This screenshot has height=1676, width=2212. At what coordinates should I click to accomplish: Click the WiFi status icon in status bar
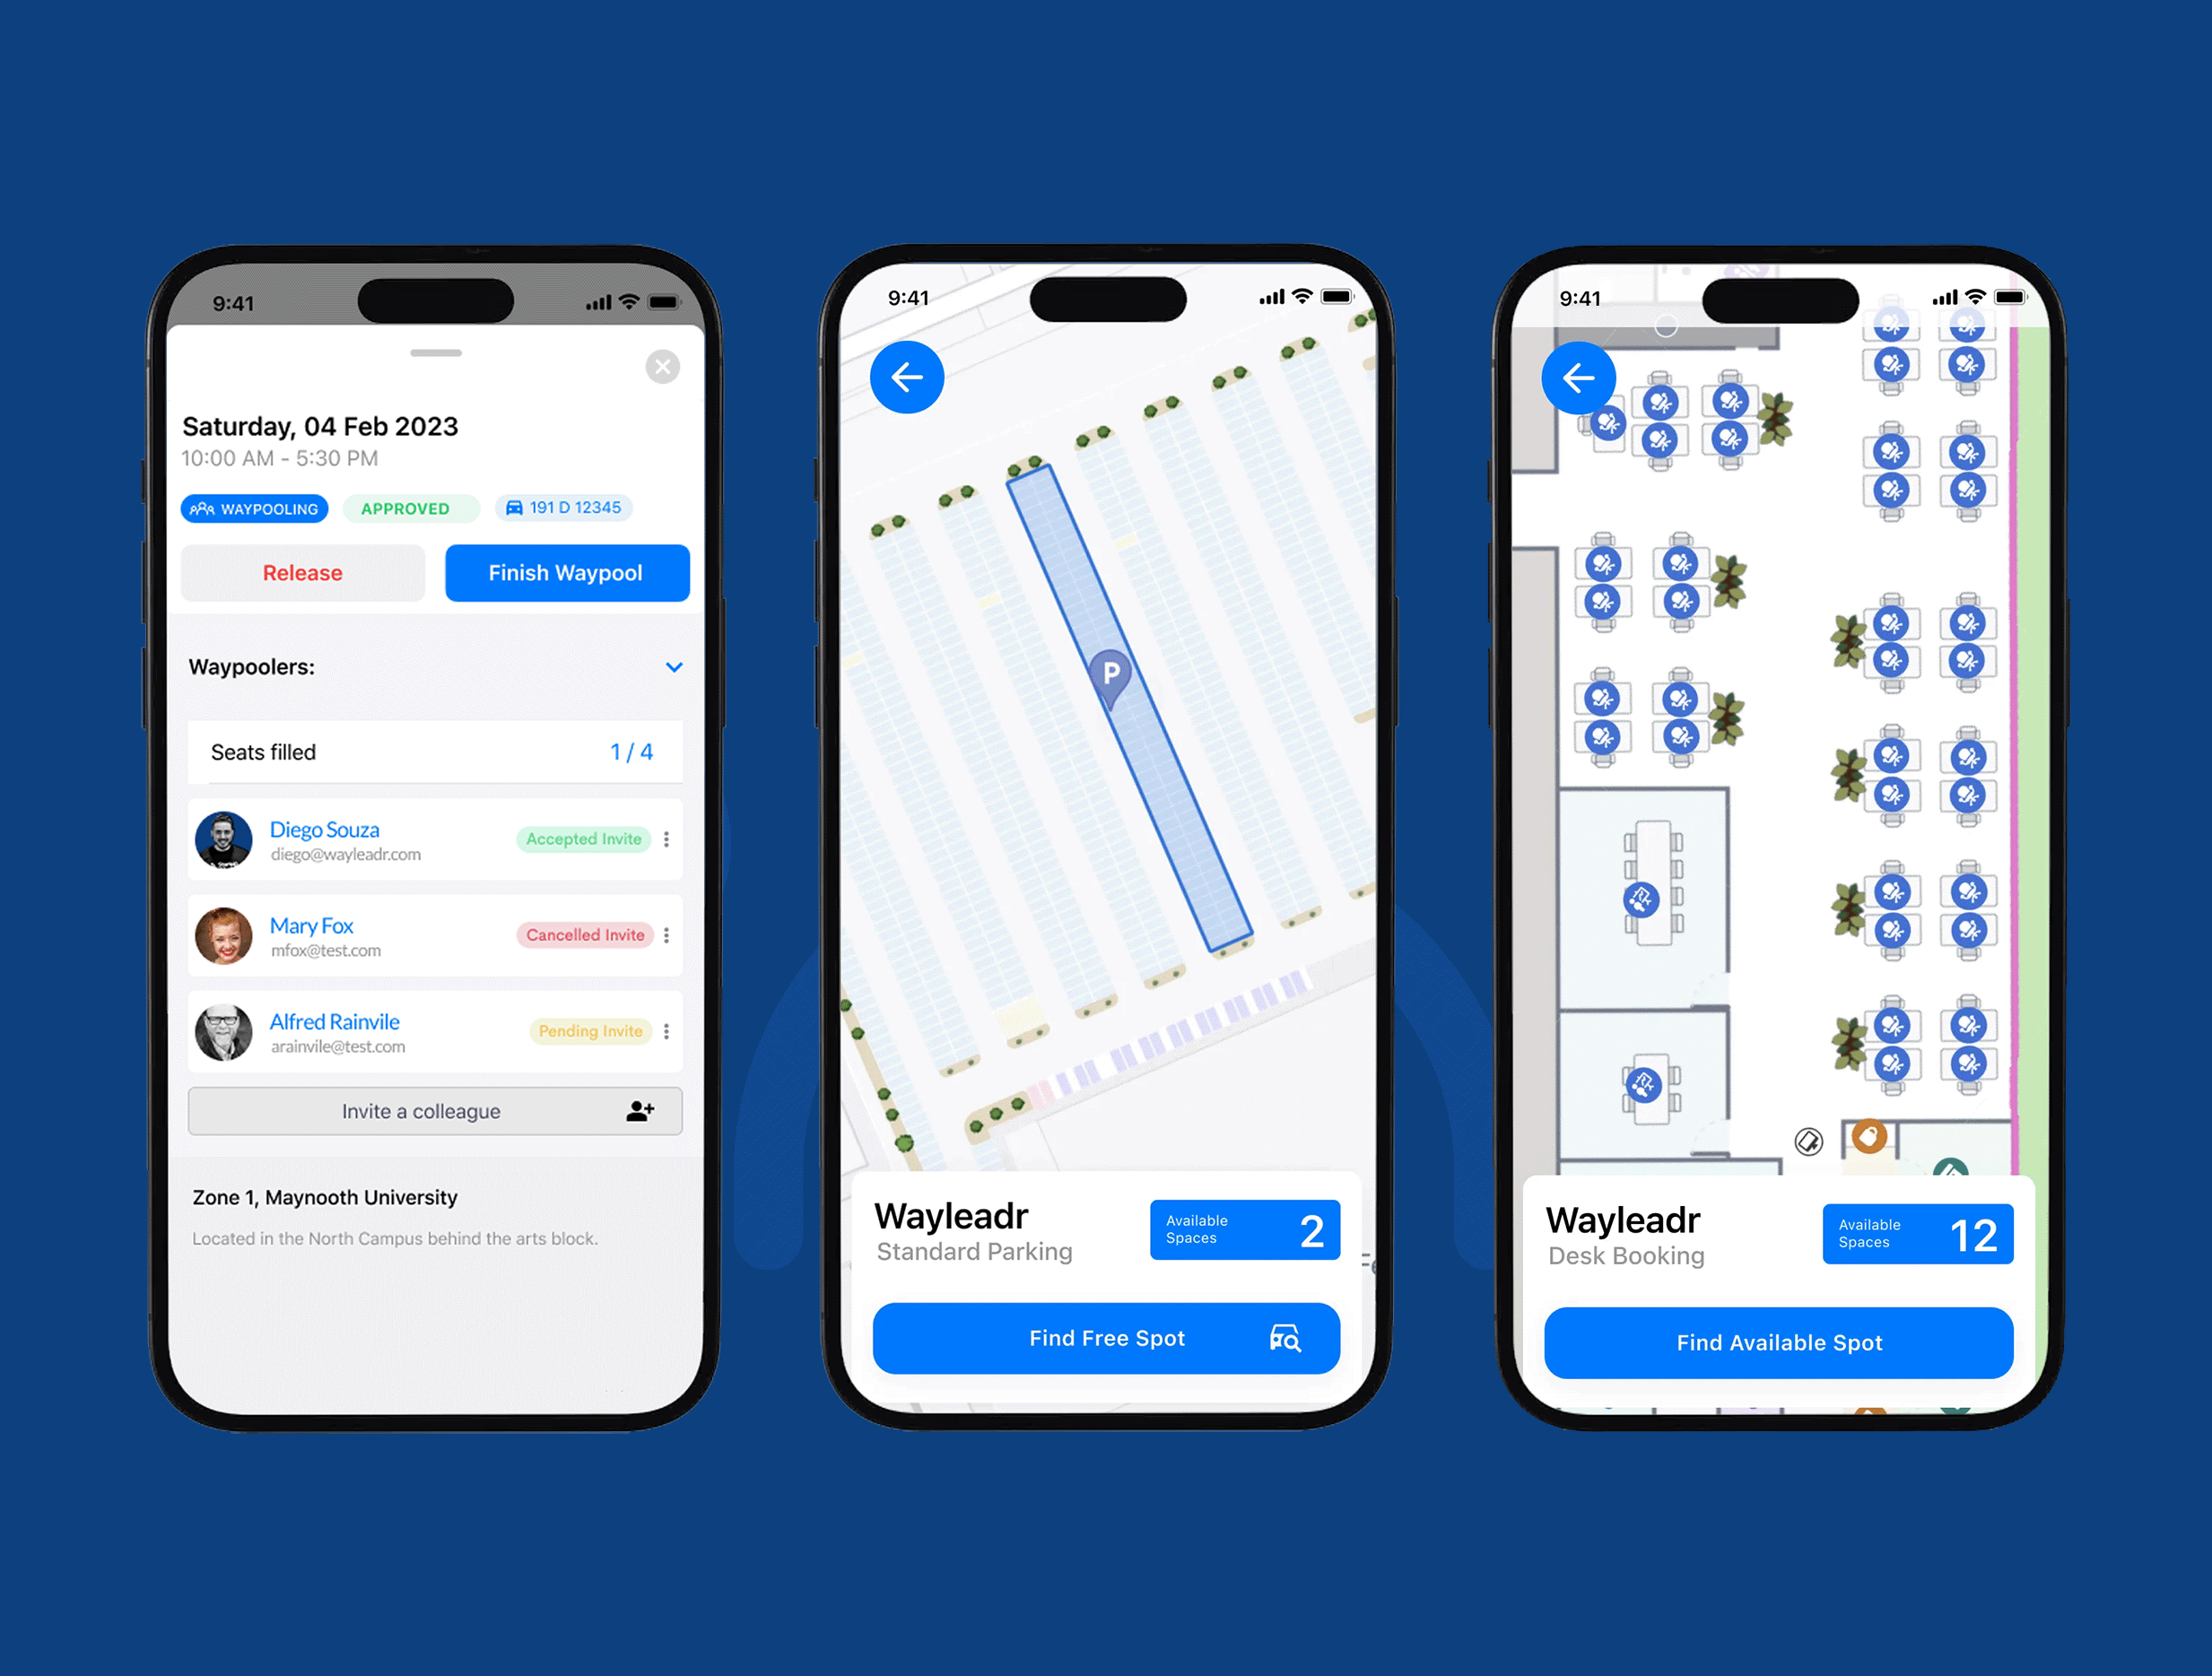click(1303, 294)
